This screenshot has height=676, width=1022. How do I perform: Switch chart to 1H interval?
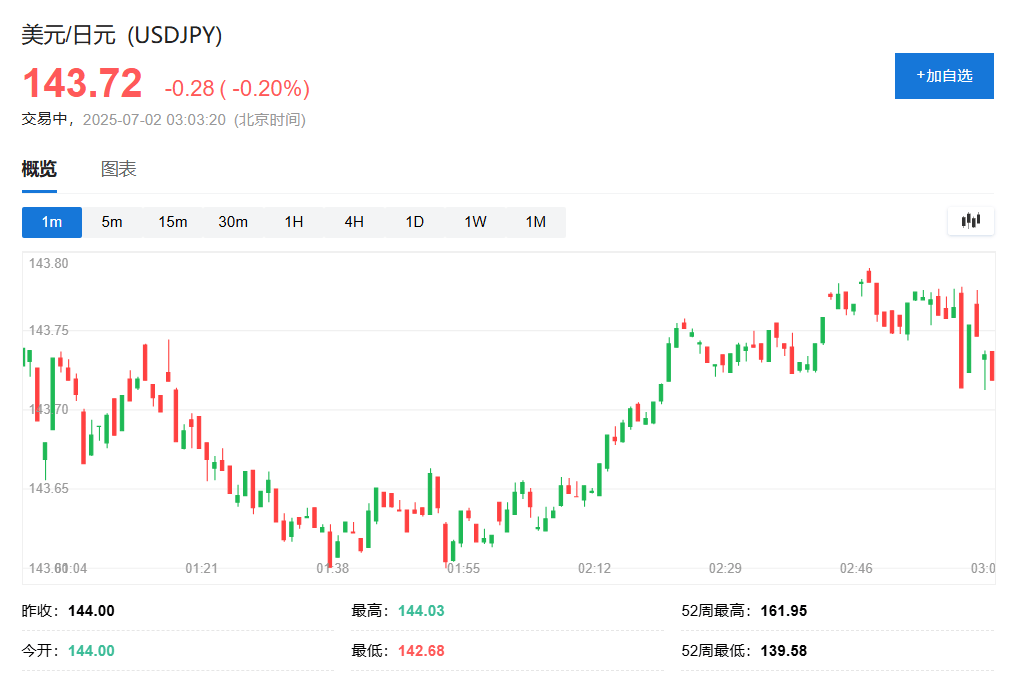pos(293,222)
